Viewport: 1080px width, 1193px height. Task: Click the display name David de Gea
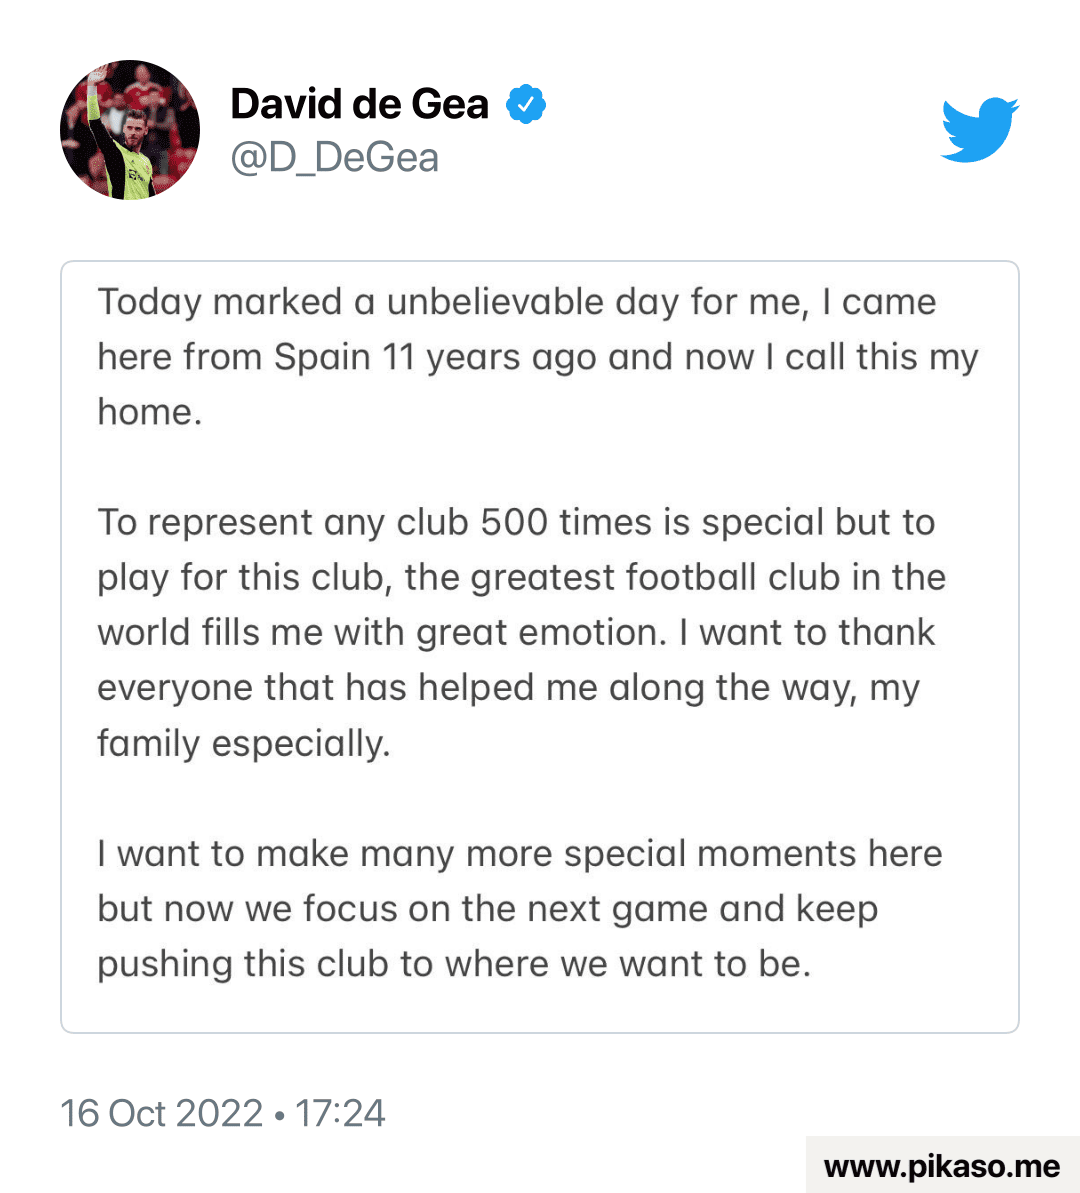tap(359, 104)
